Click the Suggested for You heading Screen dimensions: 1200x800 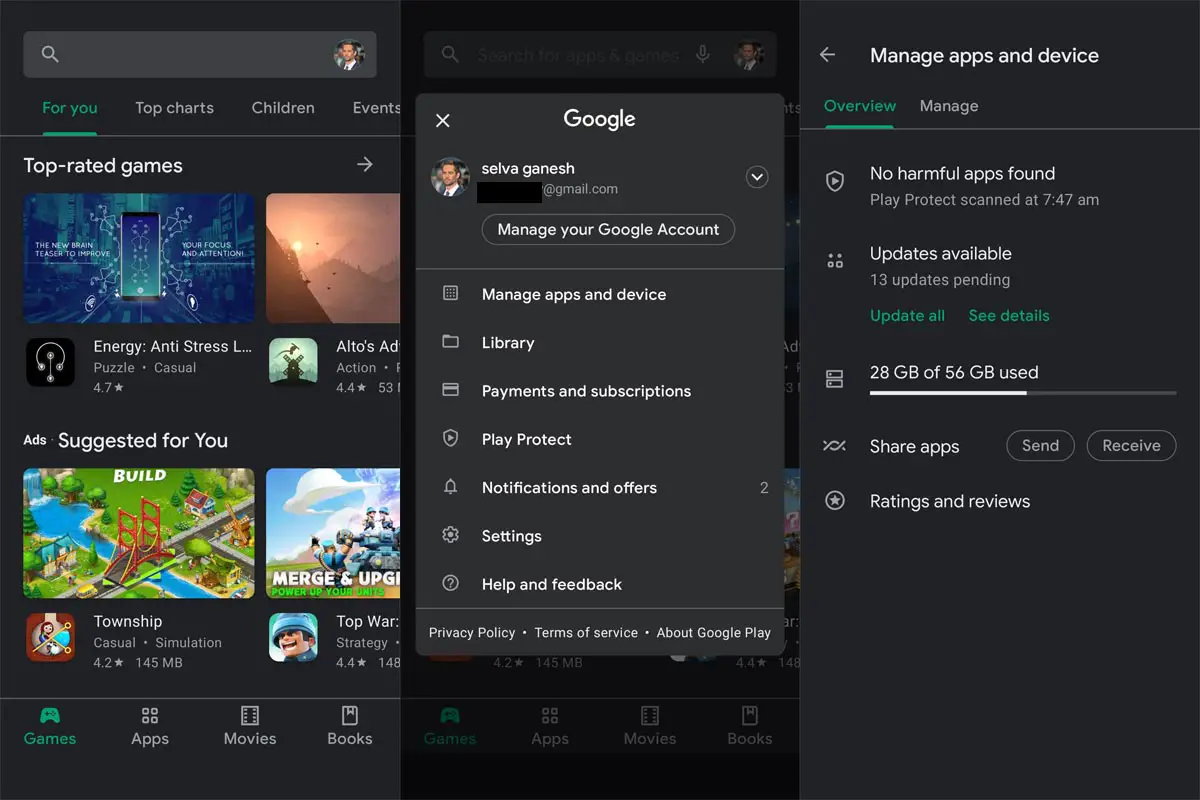143,440
